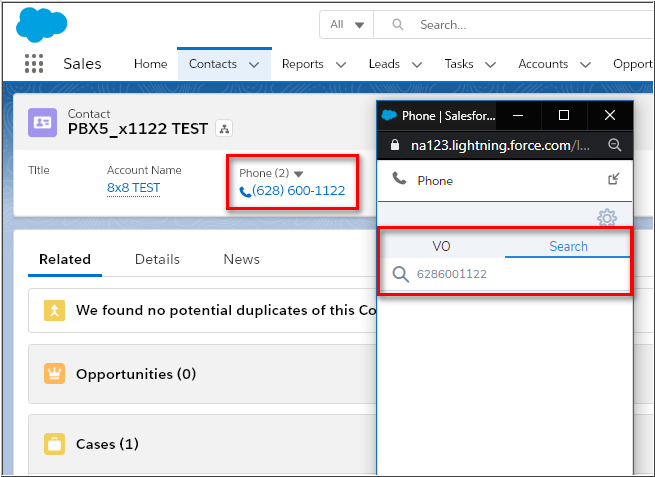Open the App Launcher grid icon
Image resolution: width=655 pixels, height=477 pixels.
33,64
